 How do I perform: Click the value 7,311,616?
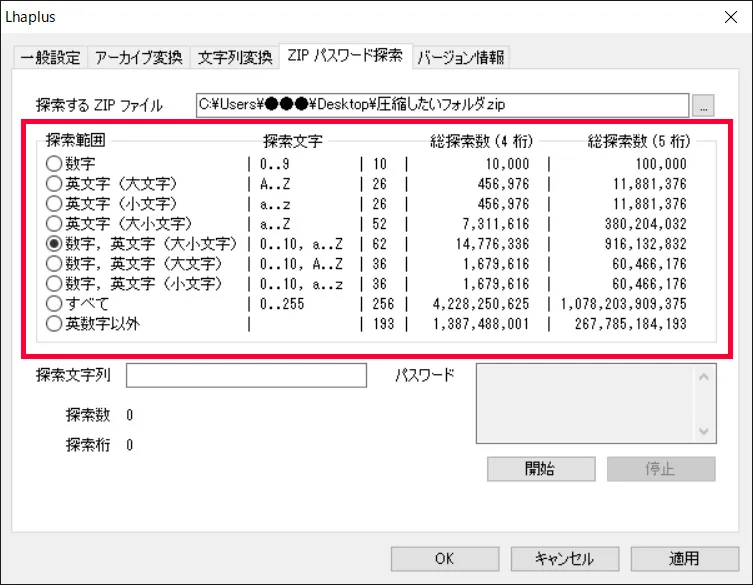click(x=496, y=224)
